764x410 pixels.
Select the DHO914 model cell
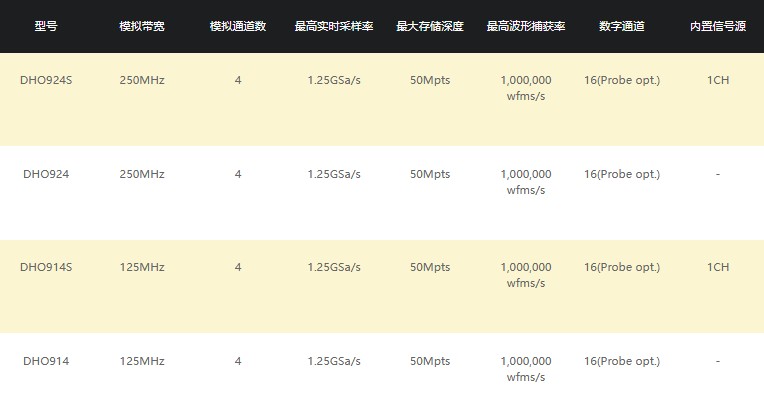(x=46, y=361)
